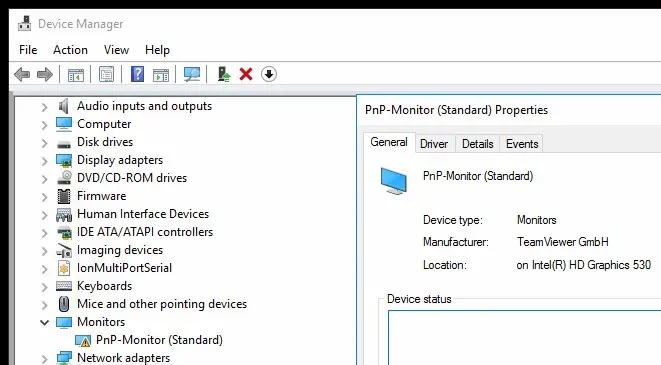661x365 pixels.
Task: Click the Imaging devices camera icon
Action: pos(64,250)
